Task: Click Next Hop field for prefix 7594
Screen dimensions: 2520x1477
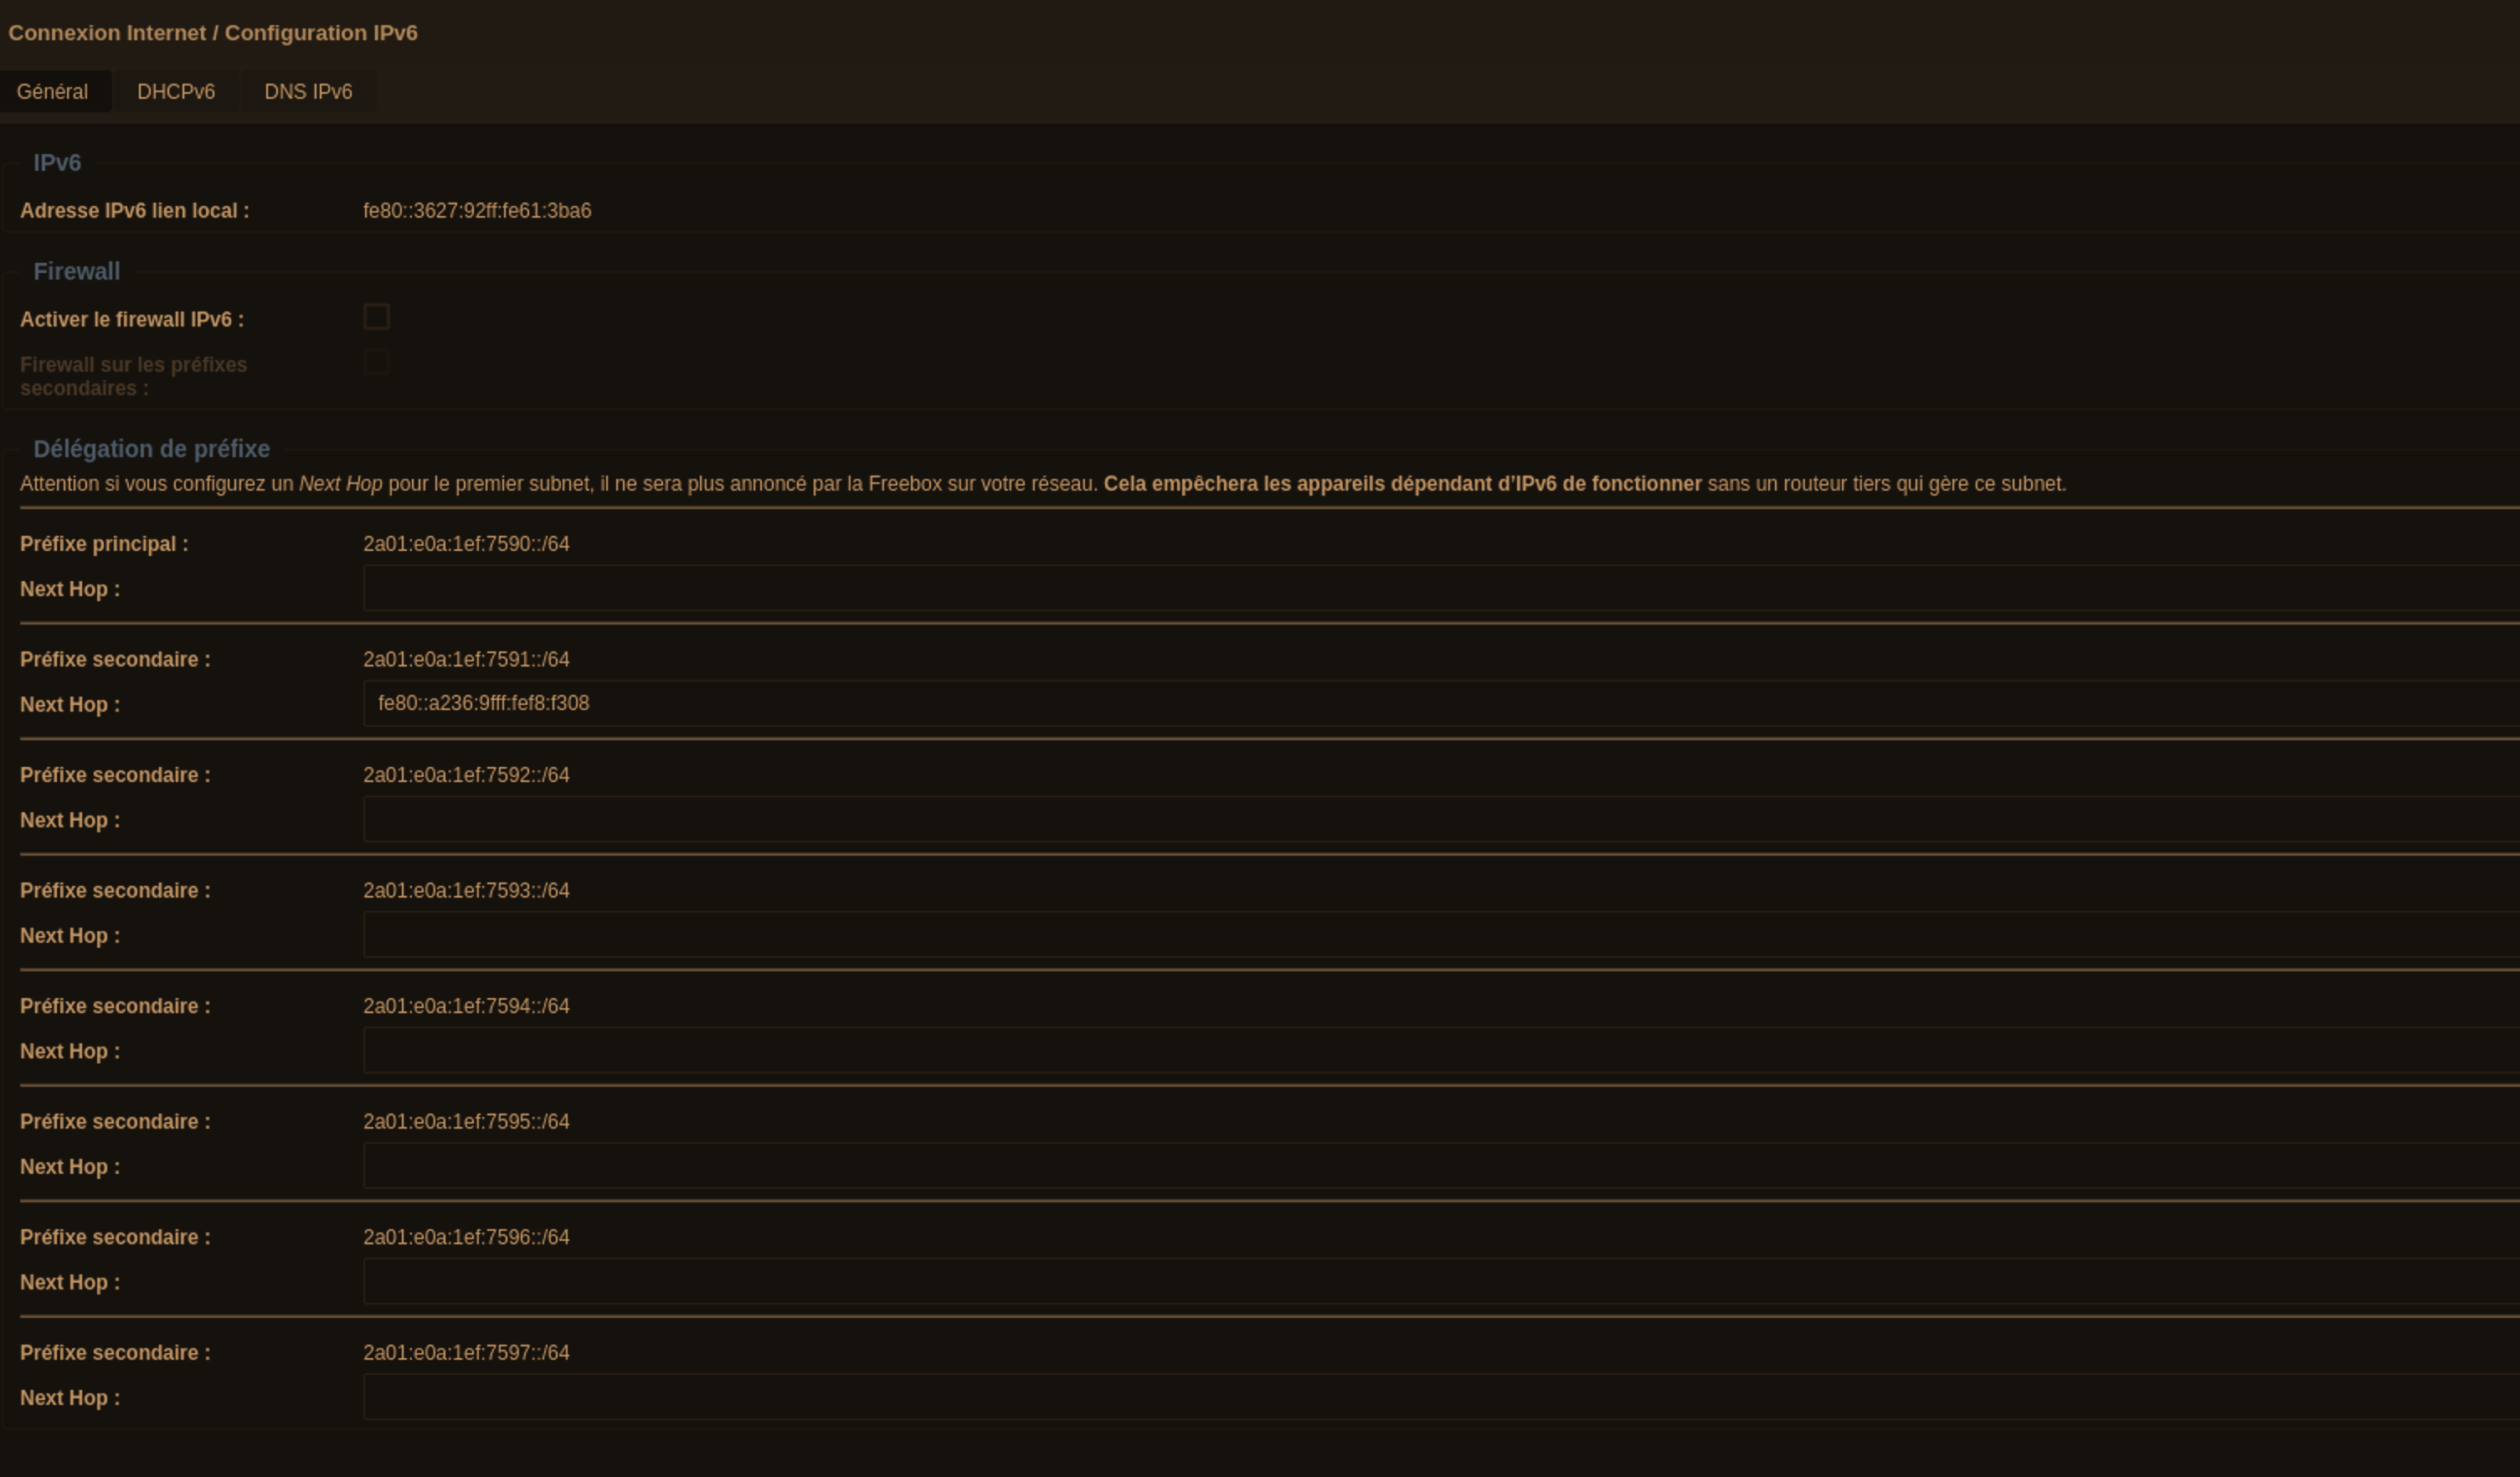Action: point(1441,1050)
